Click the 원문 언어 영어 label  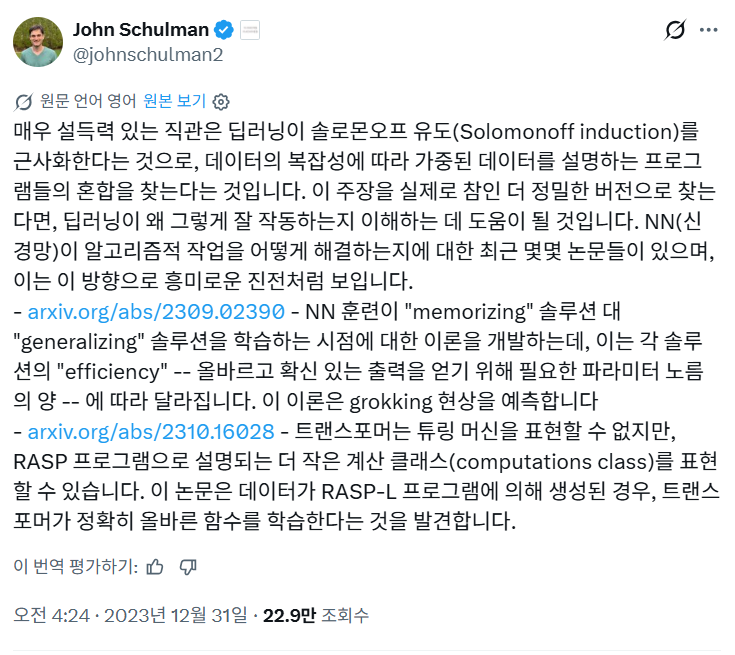coord(88,101)
